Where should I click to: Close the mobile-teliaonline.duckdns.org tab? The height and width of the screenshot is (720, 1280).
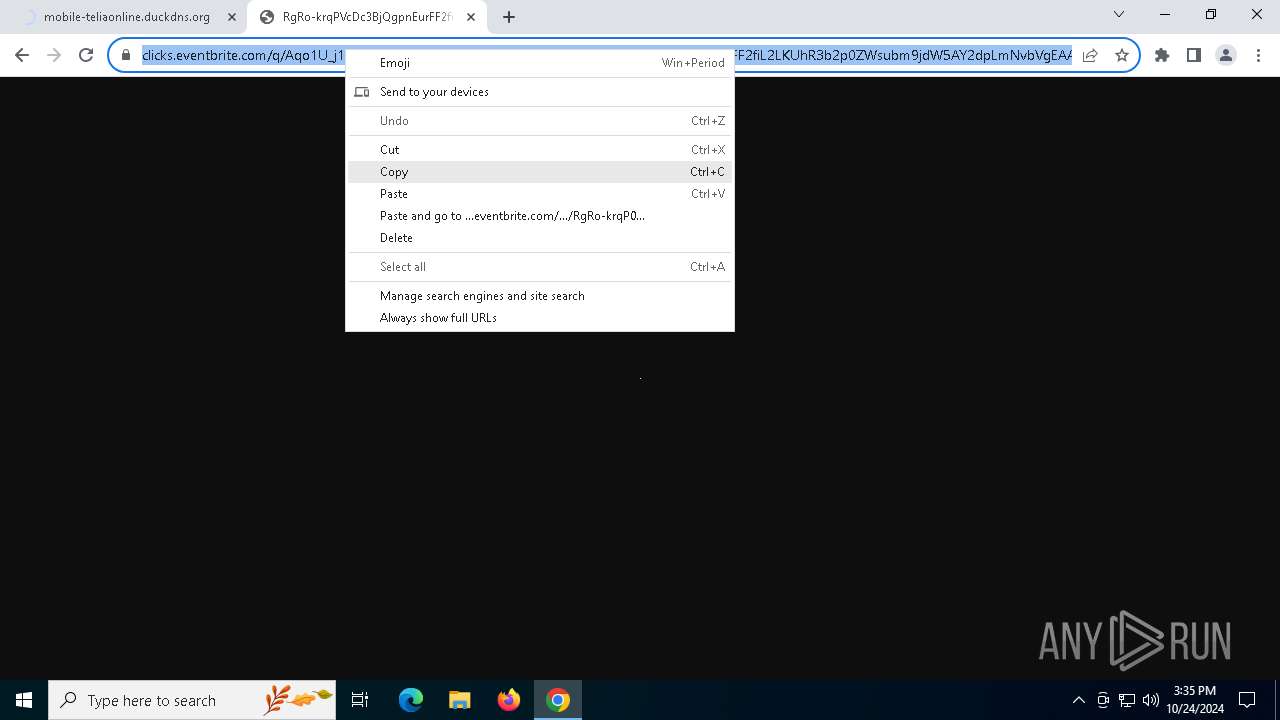[232, 17]
